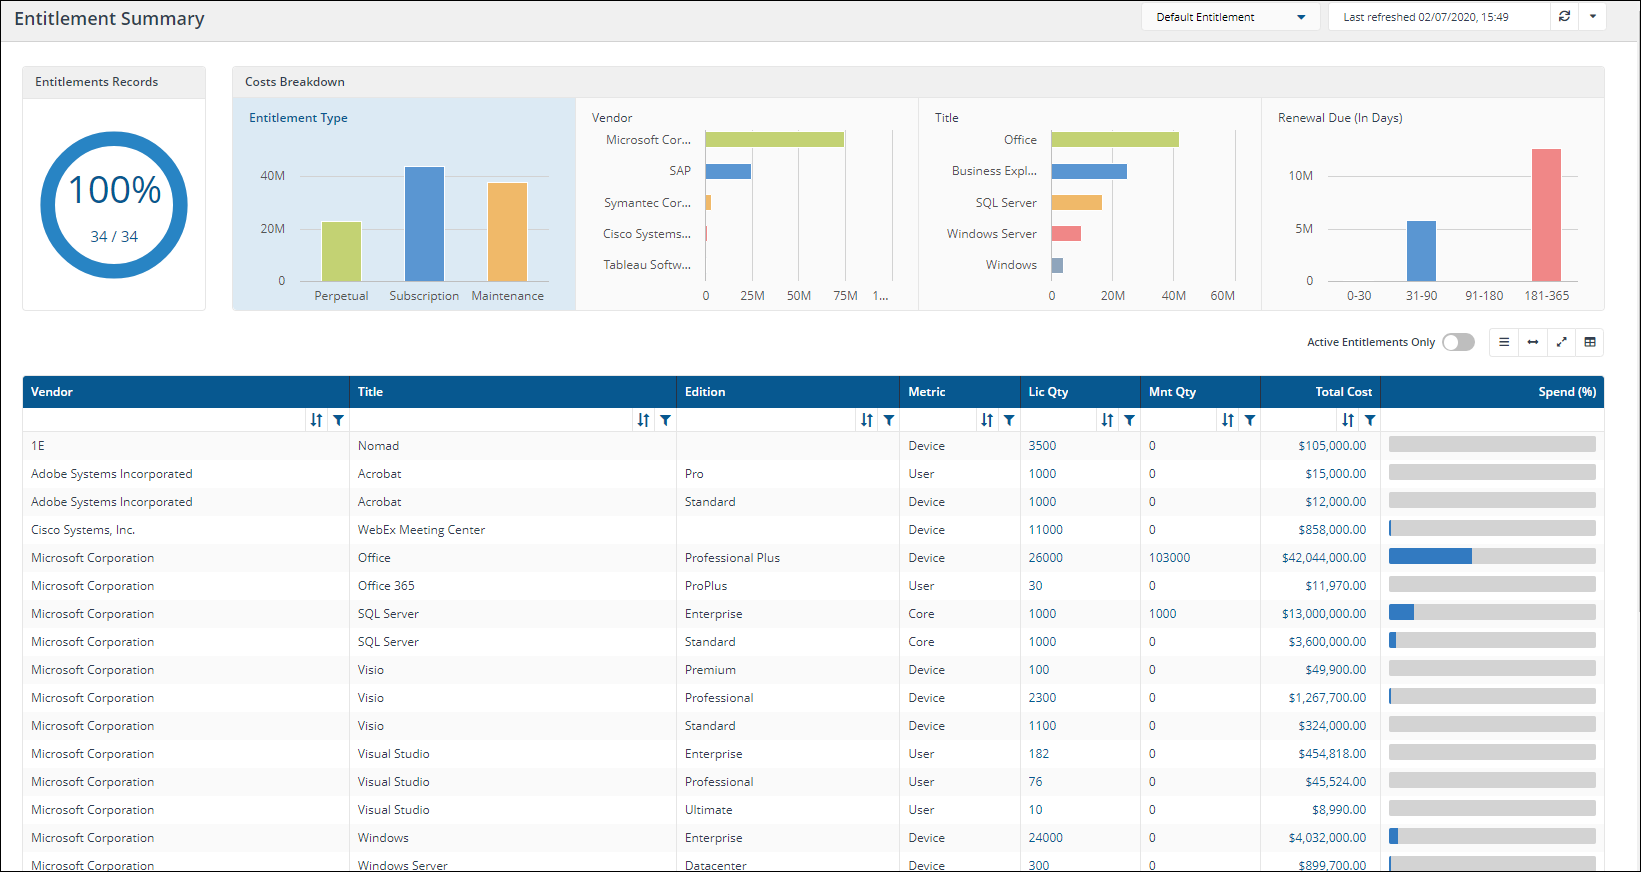Open the filter for the Title column

(x=666, y=420)
